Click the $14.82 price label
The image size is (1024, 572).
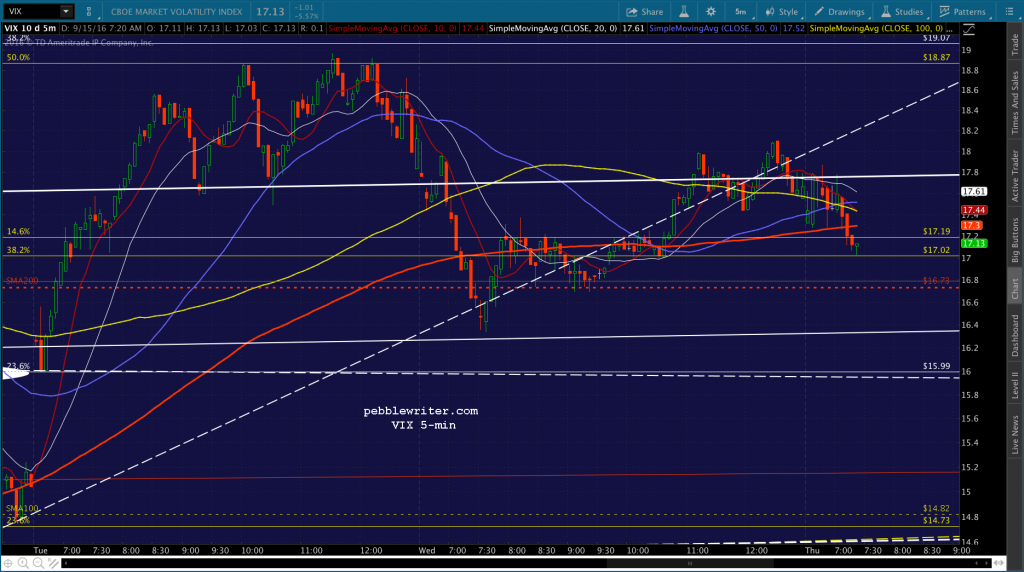coord(936,508)
